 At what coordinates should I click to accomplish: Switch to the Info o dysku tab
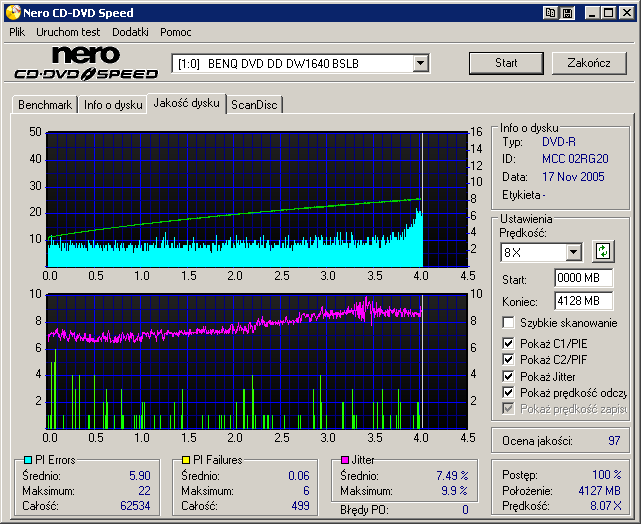click(113, 105)
